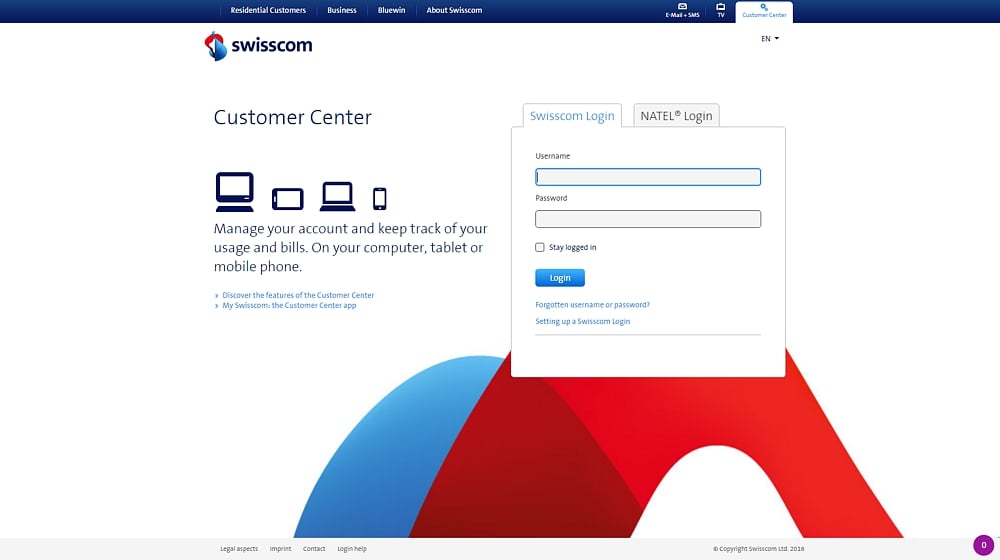This screenshot has width=1000, height=560.
Task: Click the mobile phone icon
Action: (x=379, y=199)
